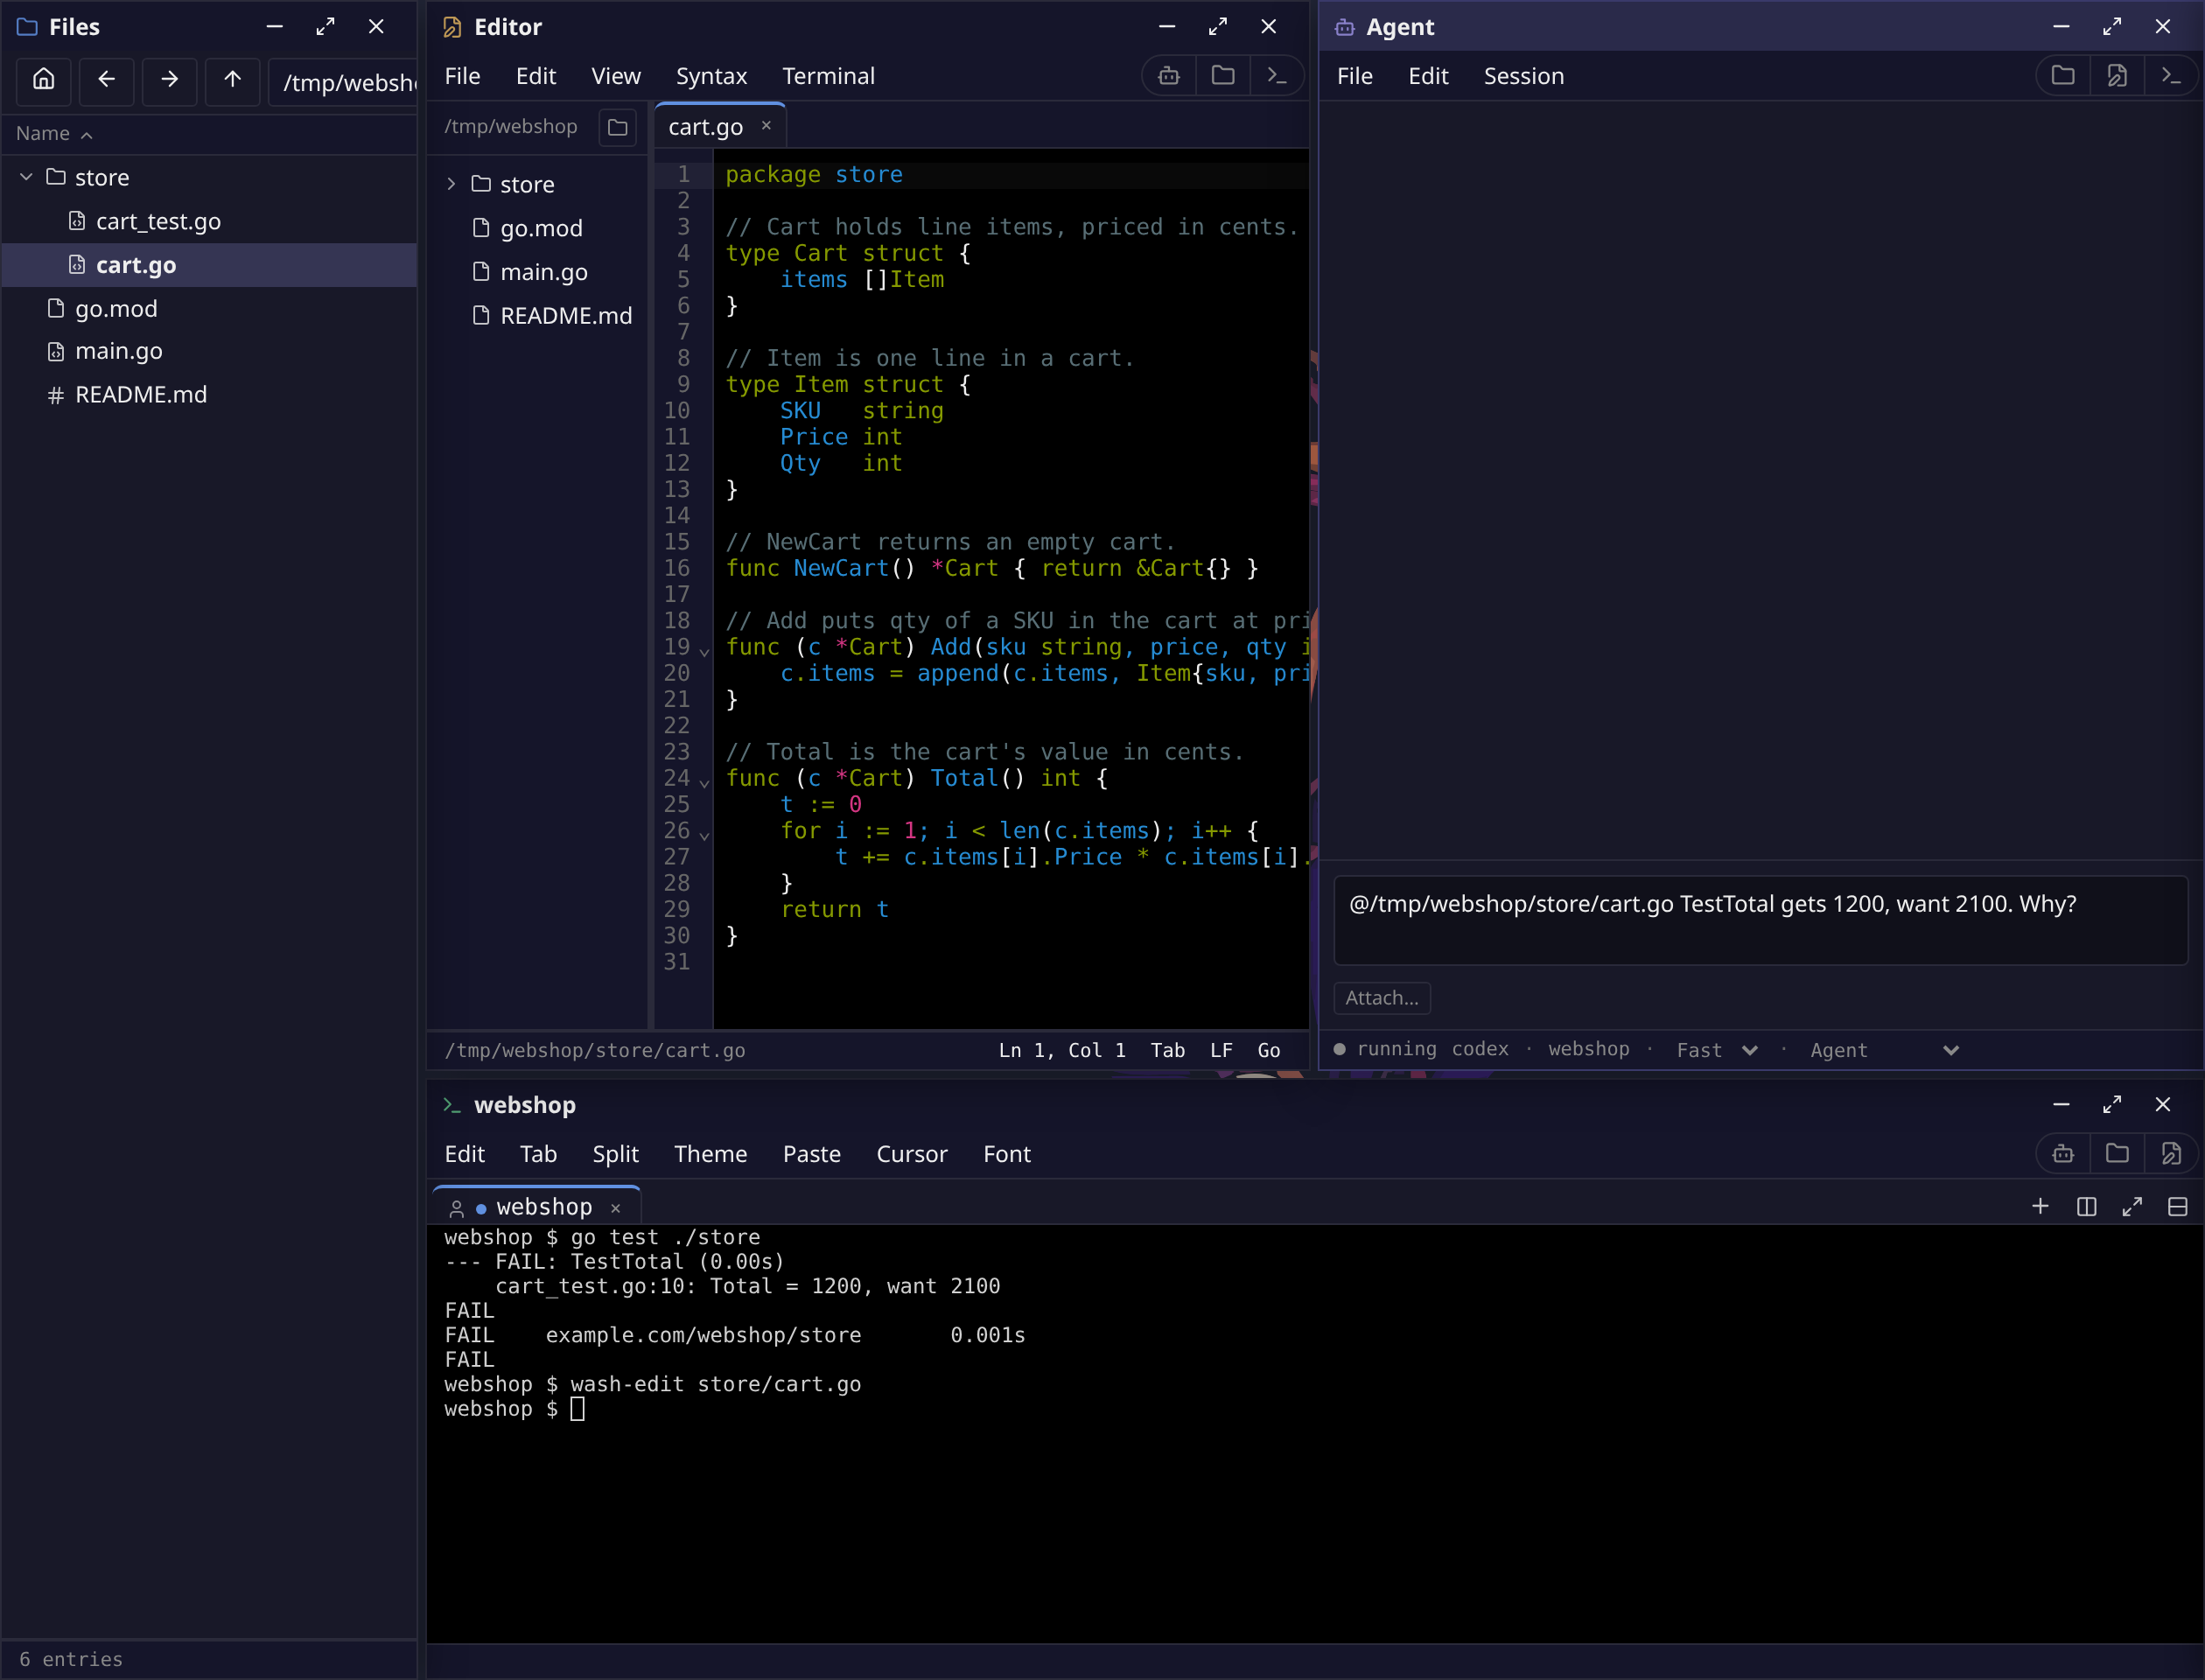Screen dimensions: 2205x1680
Task: Open Session menu in Agent
Action: (1523, 76)
